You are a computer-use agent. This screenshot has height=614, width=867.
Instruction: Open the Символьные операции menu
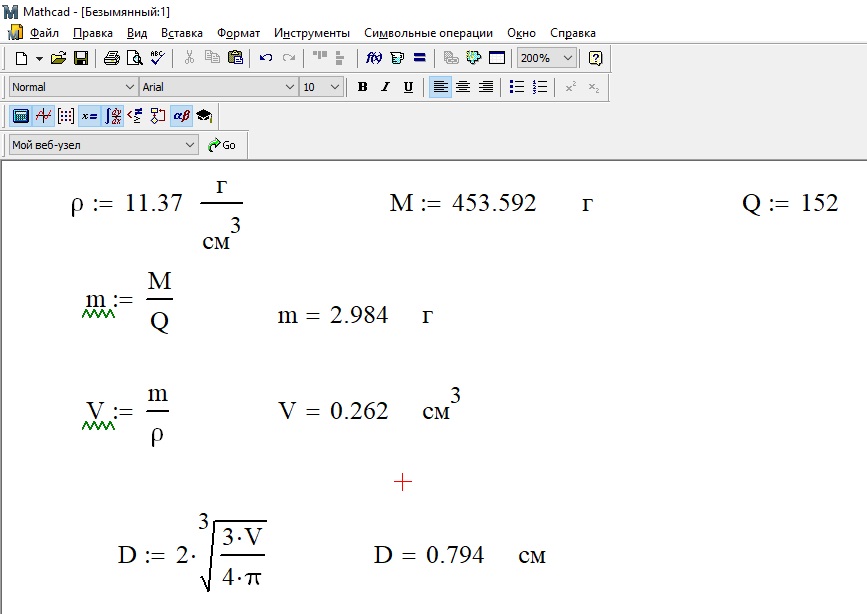pos(428,33)
